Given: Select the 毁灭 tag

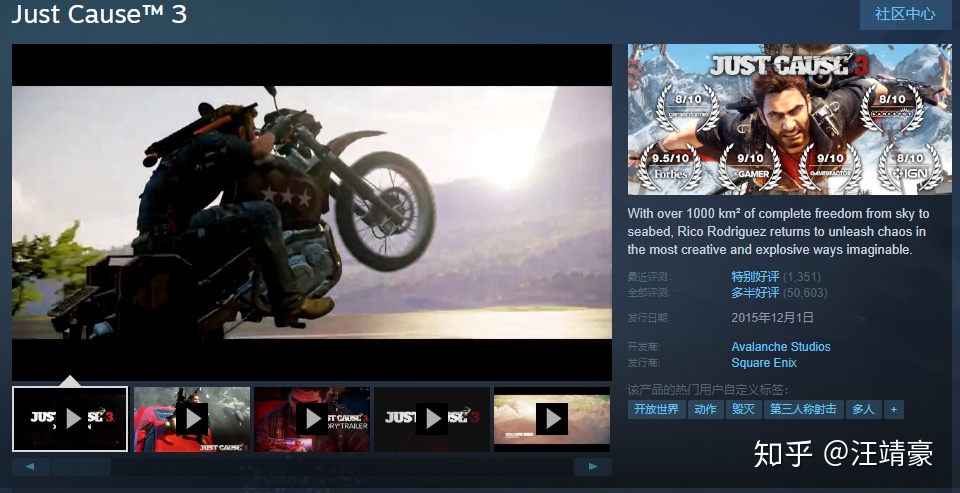Looking at the screenshot, I should click(x=743, y=409).
